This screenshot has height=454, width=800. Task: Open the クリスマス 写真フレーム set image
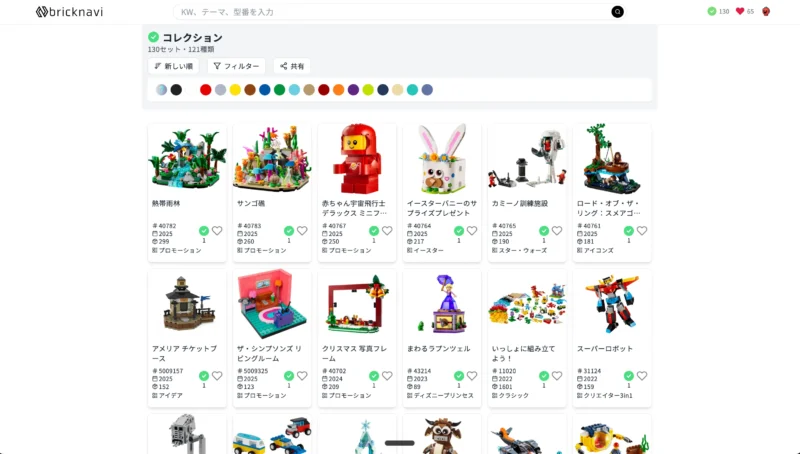coord(357,305)
